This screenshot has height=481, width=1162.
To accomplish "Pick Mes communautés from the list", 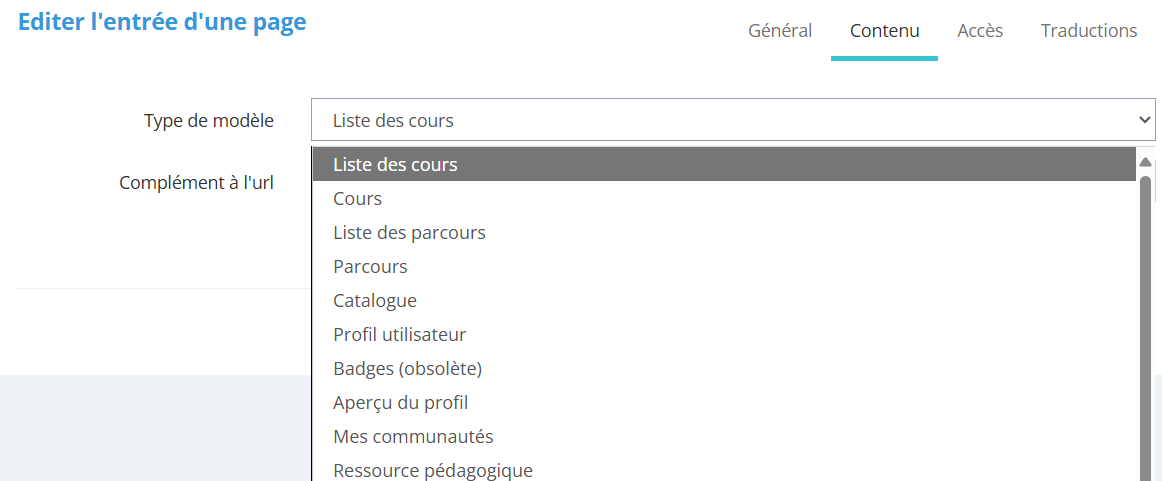I will 413,437.
